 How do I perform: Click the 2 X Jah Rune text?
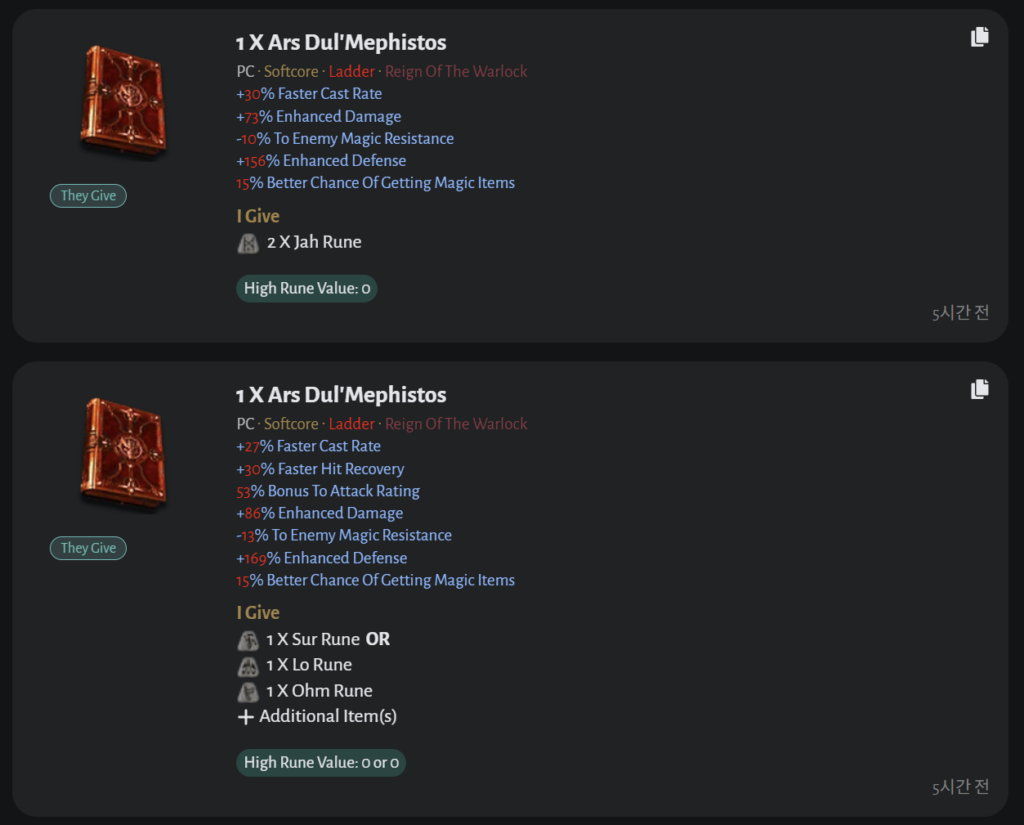pyautogui.click(x=314, y=242)
